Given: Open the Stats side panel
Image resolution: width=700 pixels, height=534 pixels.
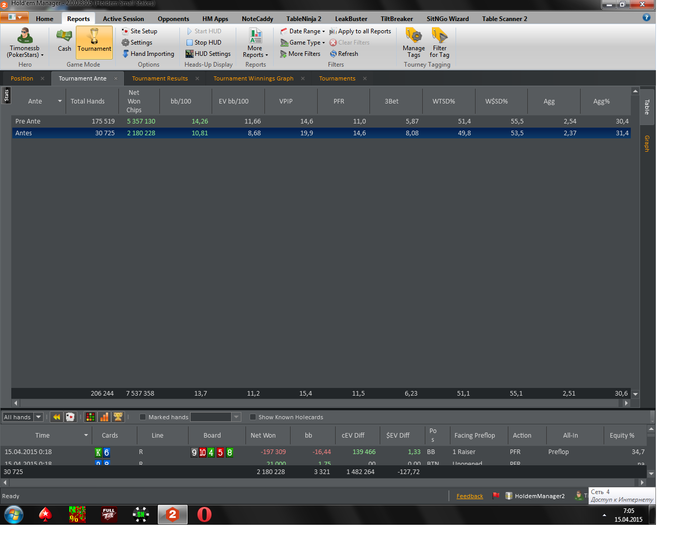Looking at the screenshot, I should 7,95.
